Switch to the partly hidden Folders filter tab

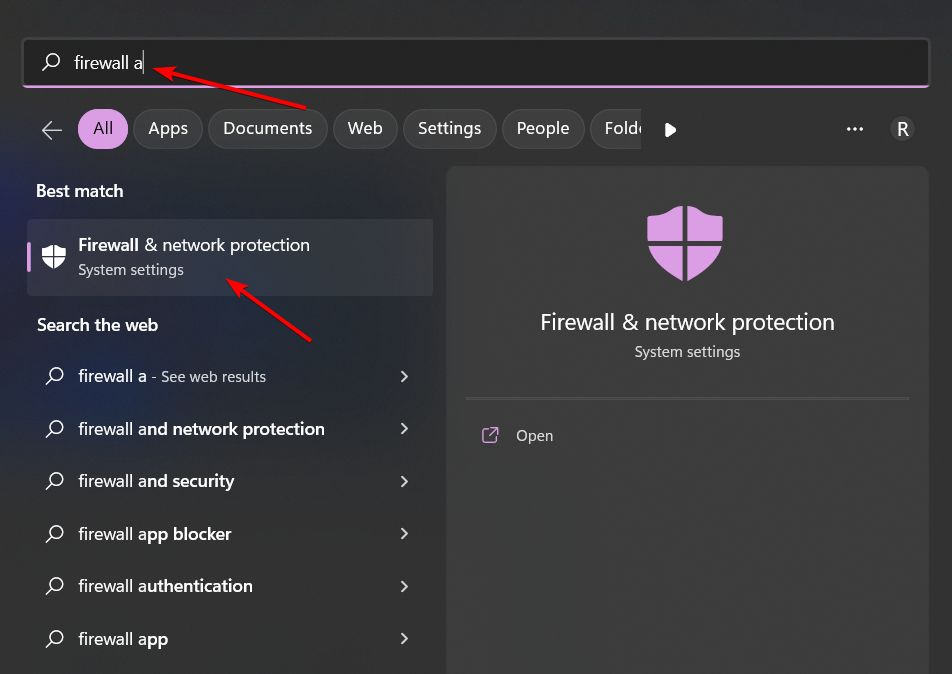(616, 129)
